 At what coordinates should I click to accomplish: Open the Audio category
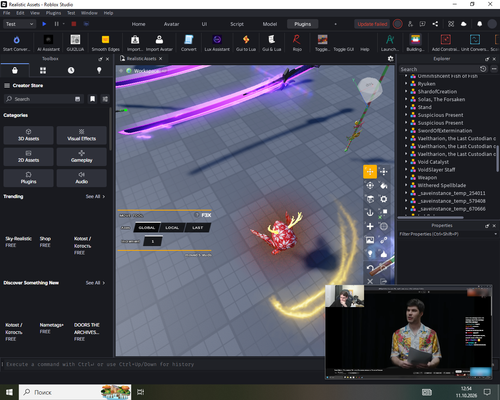(x=82, y=178)
